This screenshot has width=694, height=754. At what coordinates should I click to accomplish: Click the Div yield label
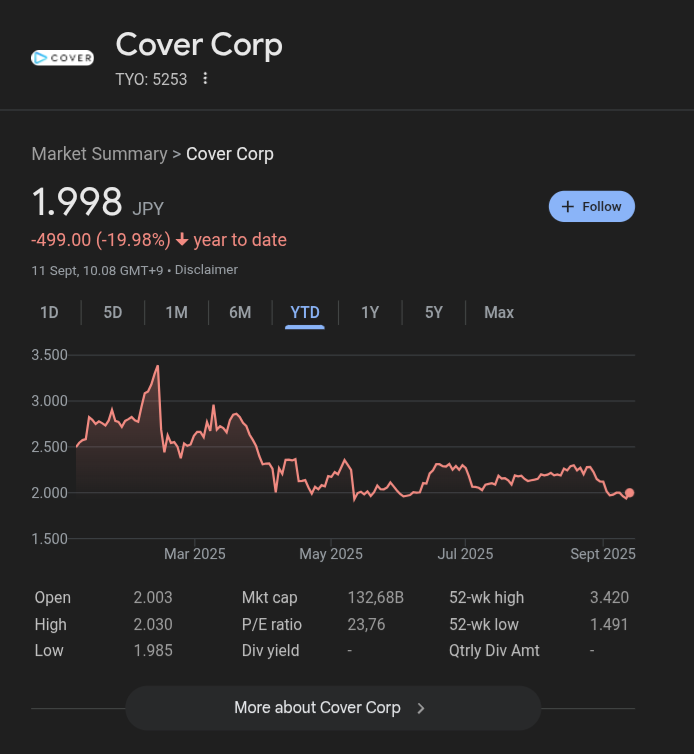pos(270,651)
